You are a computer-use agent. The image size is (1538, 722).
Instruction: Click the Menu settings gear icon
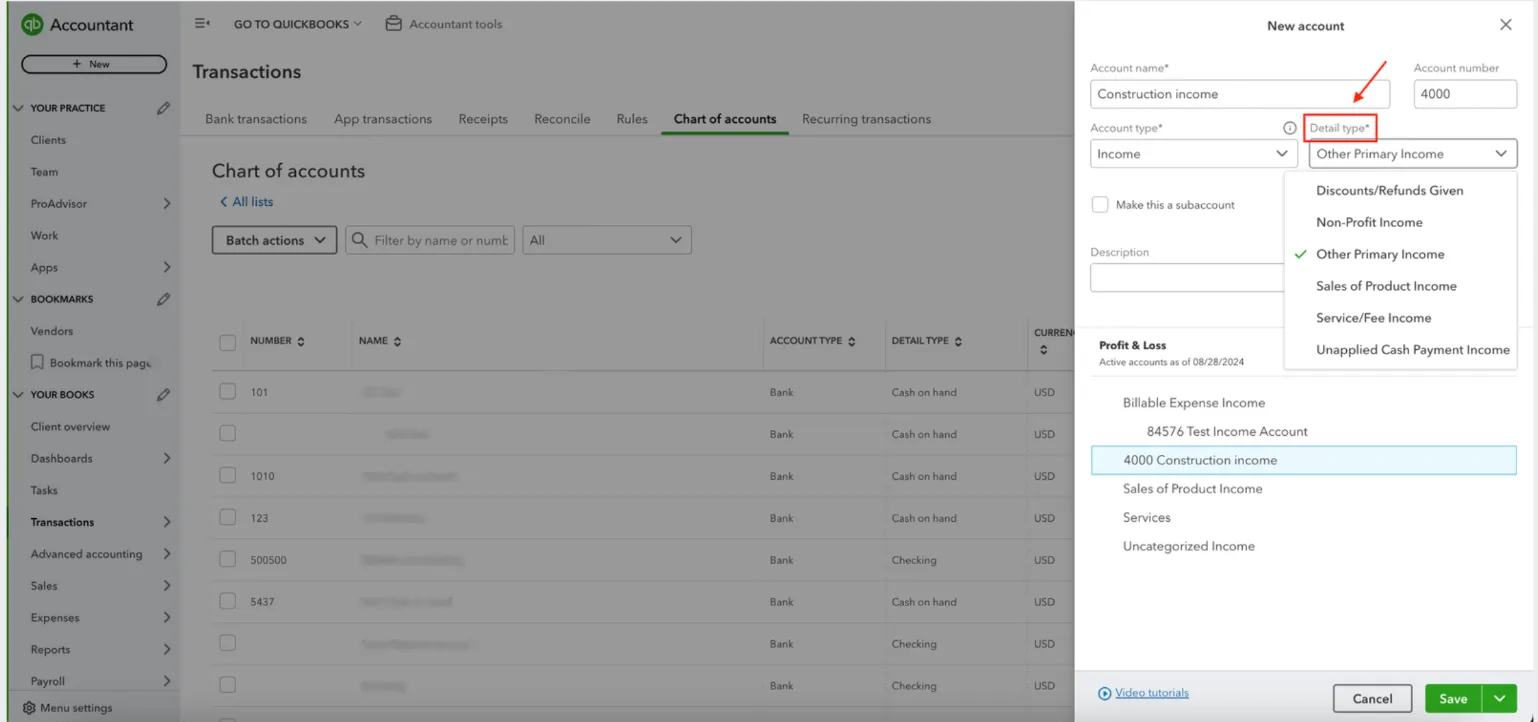29,708
